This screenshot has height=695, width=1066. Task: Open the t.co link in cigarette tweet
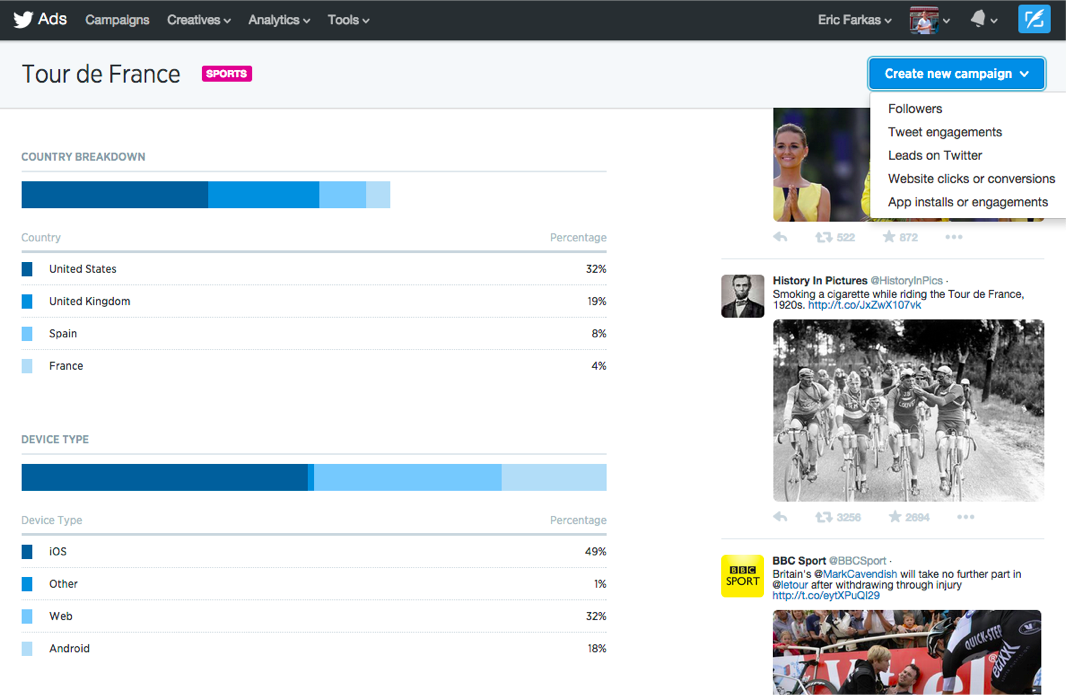pyautogui.click(x=864, y=305)
